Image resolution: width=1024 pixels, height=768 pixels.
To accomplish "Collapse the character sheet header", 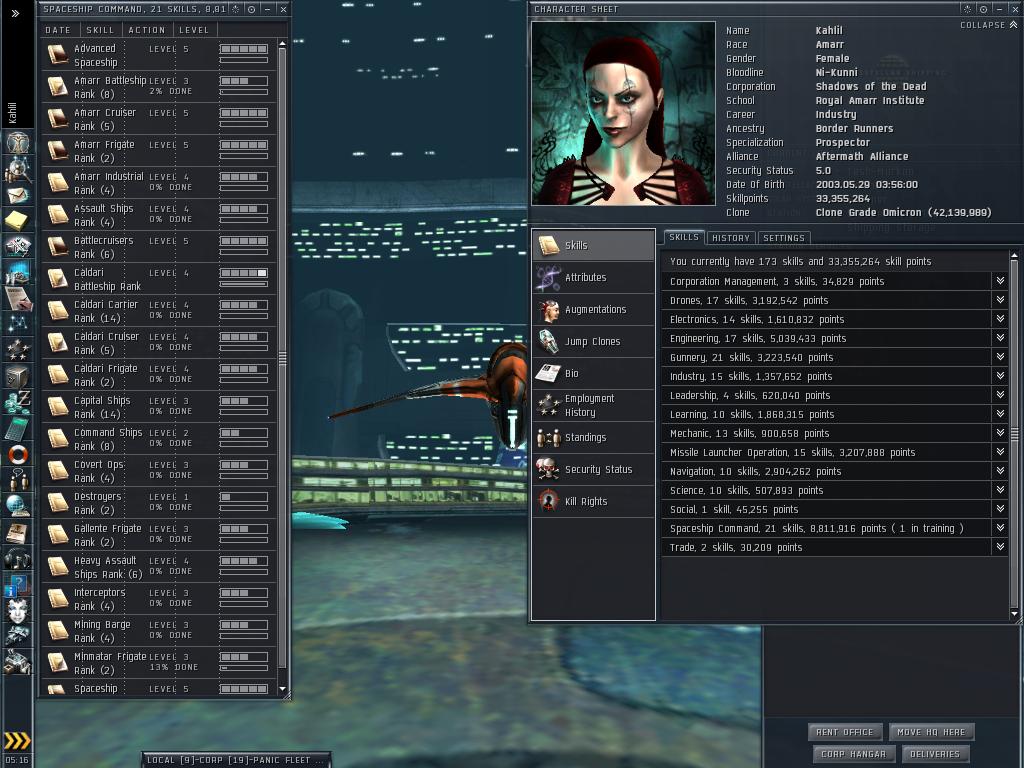I will pyautogui.click(x=988, y=25).
